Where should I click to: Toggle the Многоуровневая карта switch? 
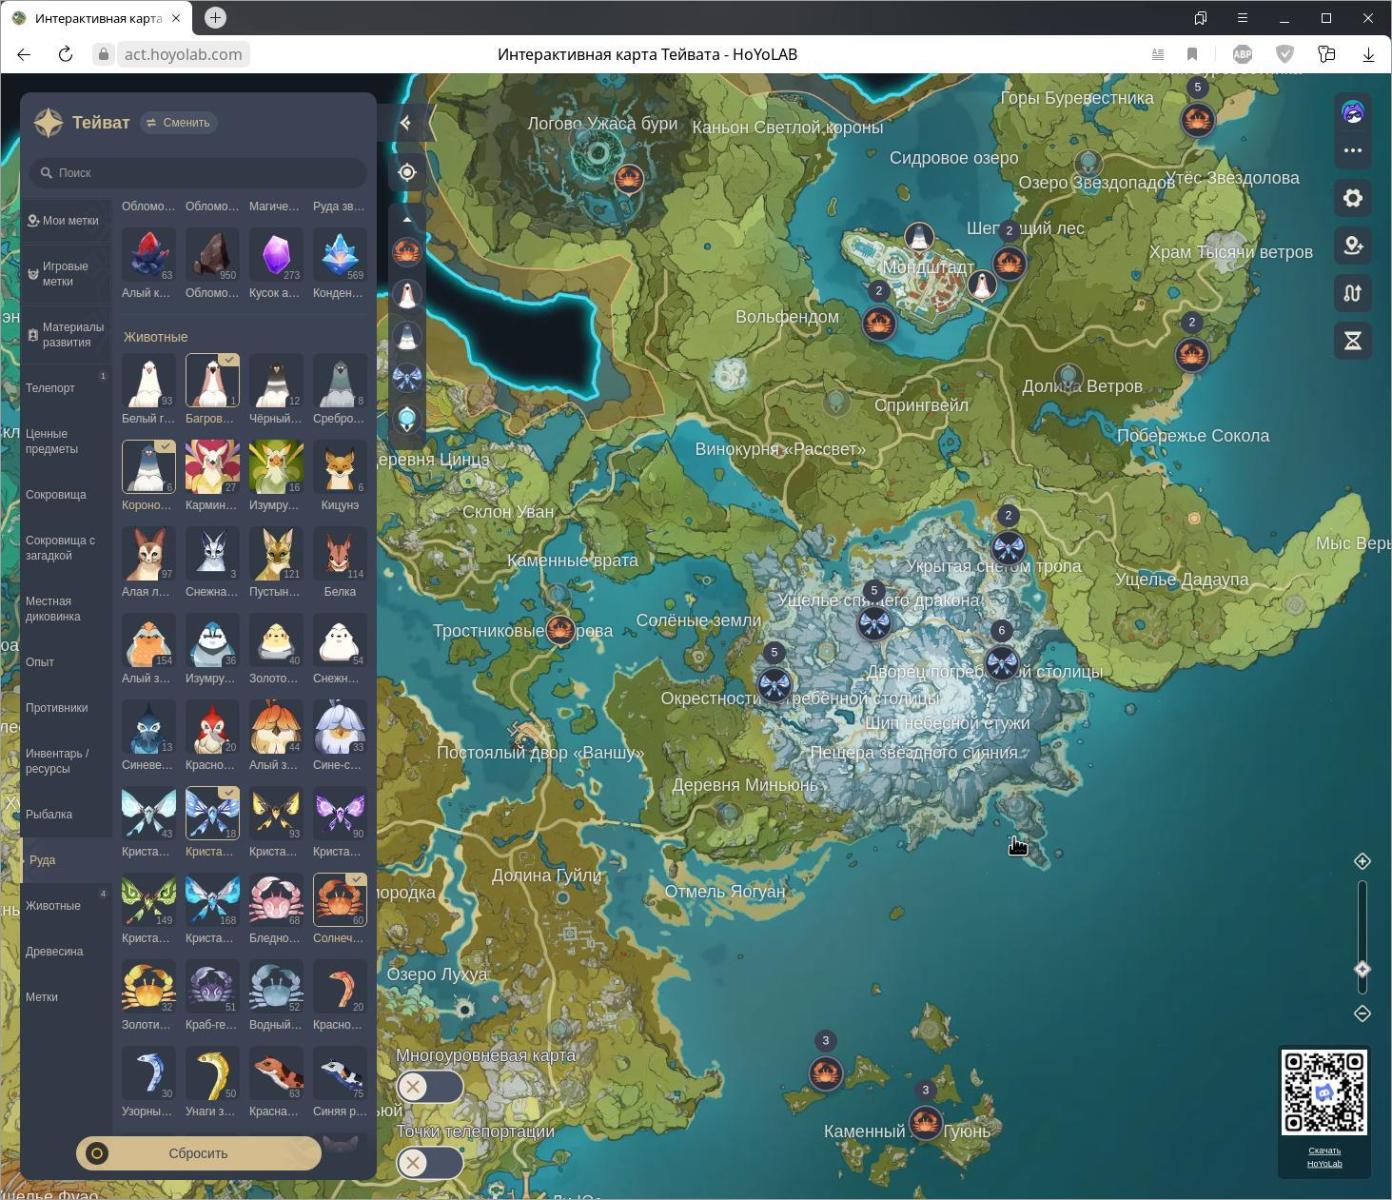430,1086
